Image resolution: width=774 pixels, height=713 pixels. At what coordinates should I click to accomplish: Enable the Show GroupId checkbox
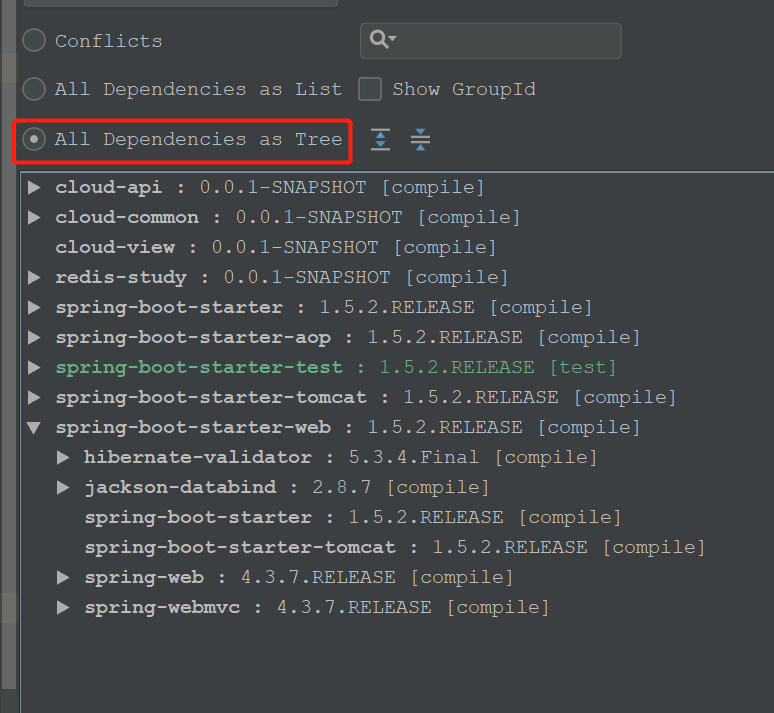click(370, 89)
